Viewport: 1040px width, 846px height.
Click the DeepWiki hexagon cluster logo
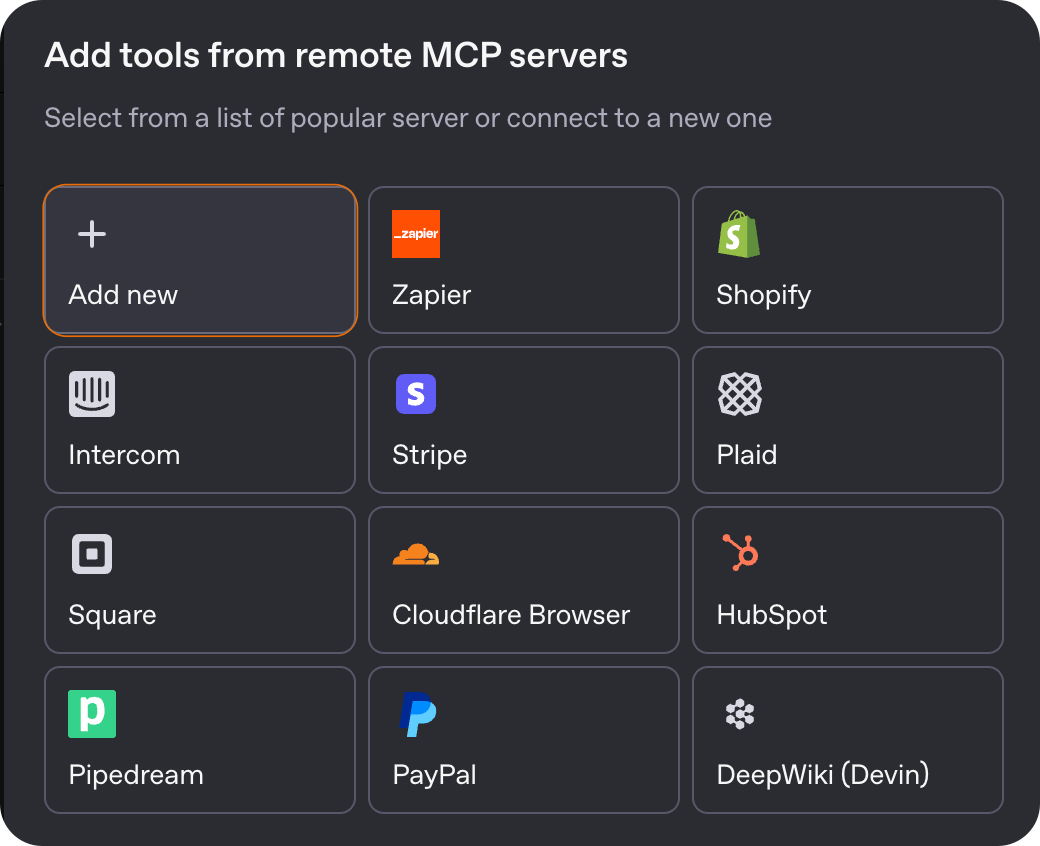coord(740,714)
